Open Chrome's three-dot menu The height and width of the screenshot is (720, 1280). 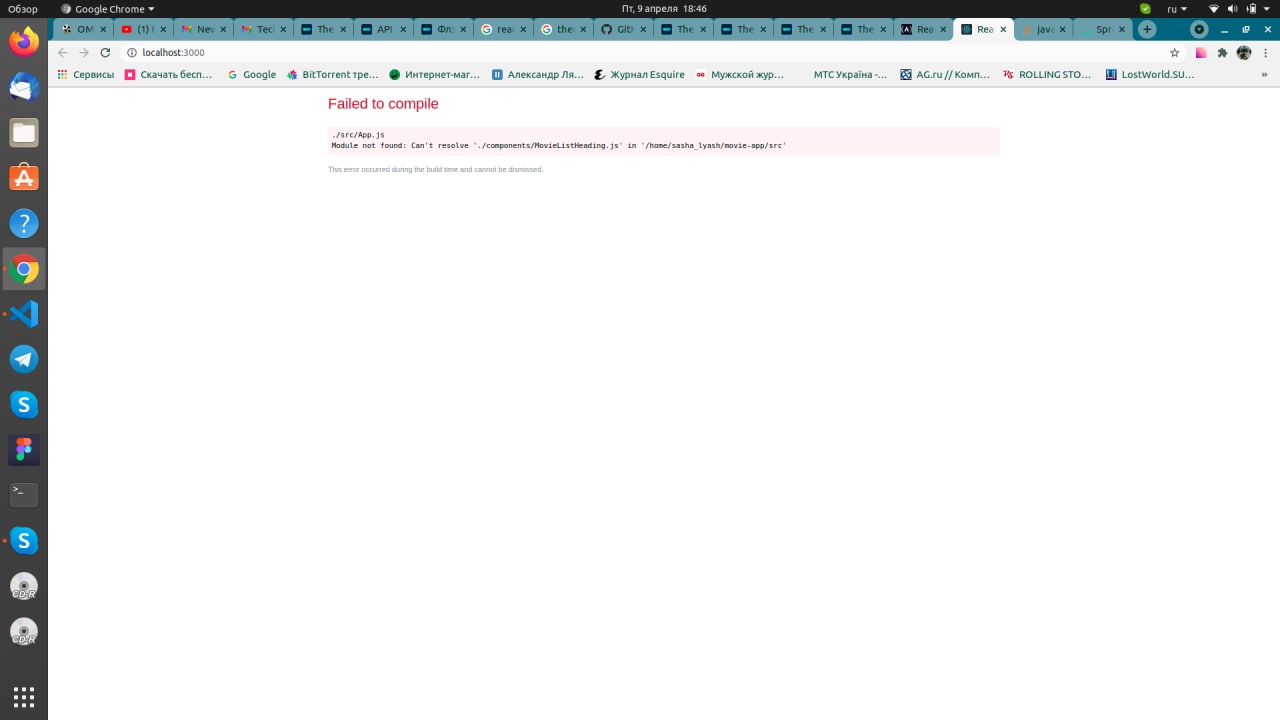tap(1265, 53)
